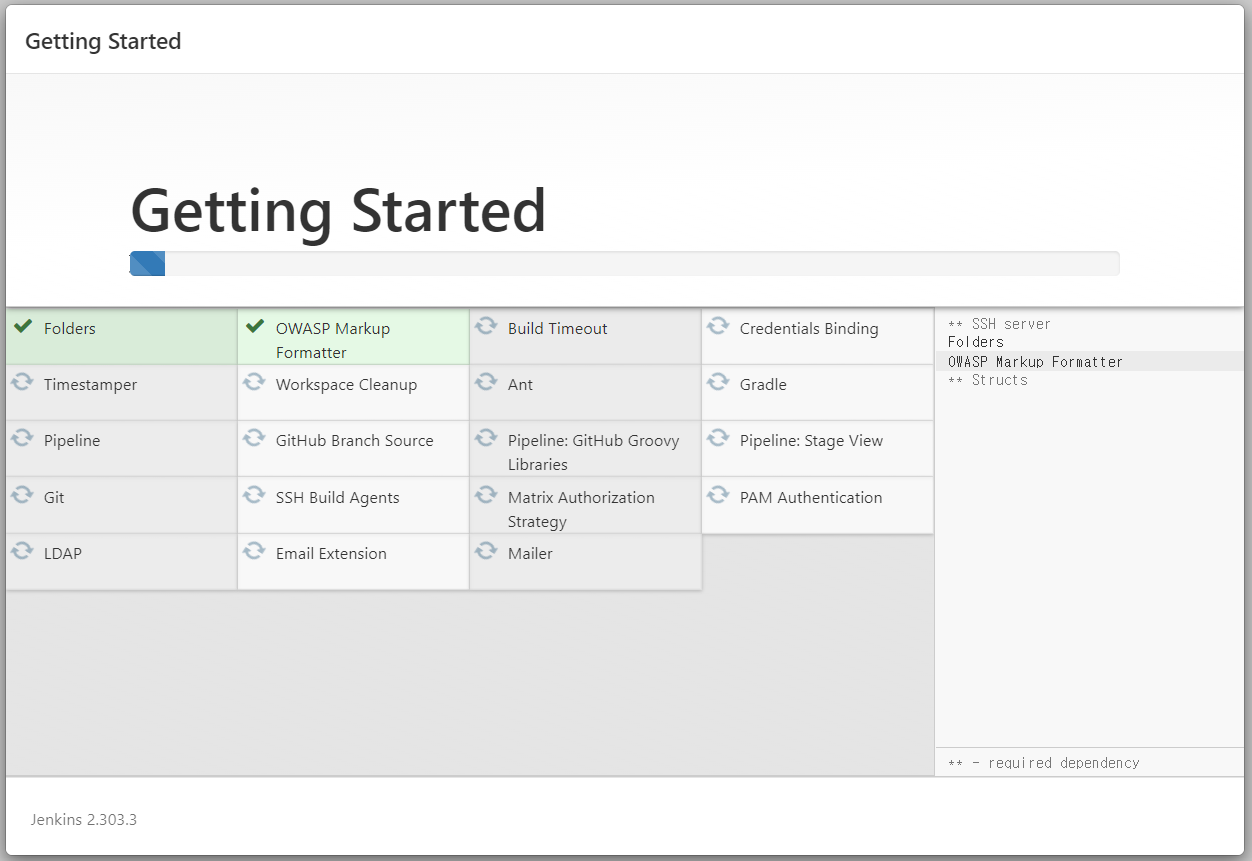Click the sync icon for GitHub Branch Source
Viewport: 1252px width, 861px height.
click(x=254, y=438)
